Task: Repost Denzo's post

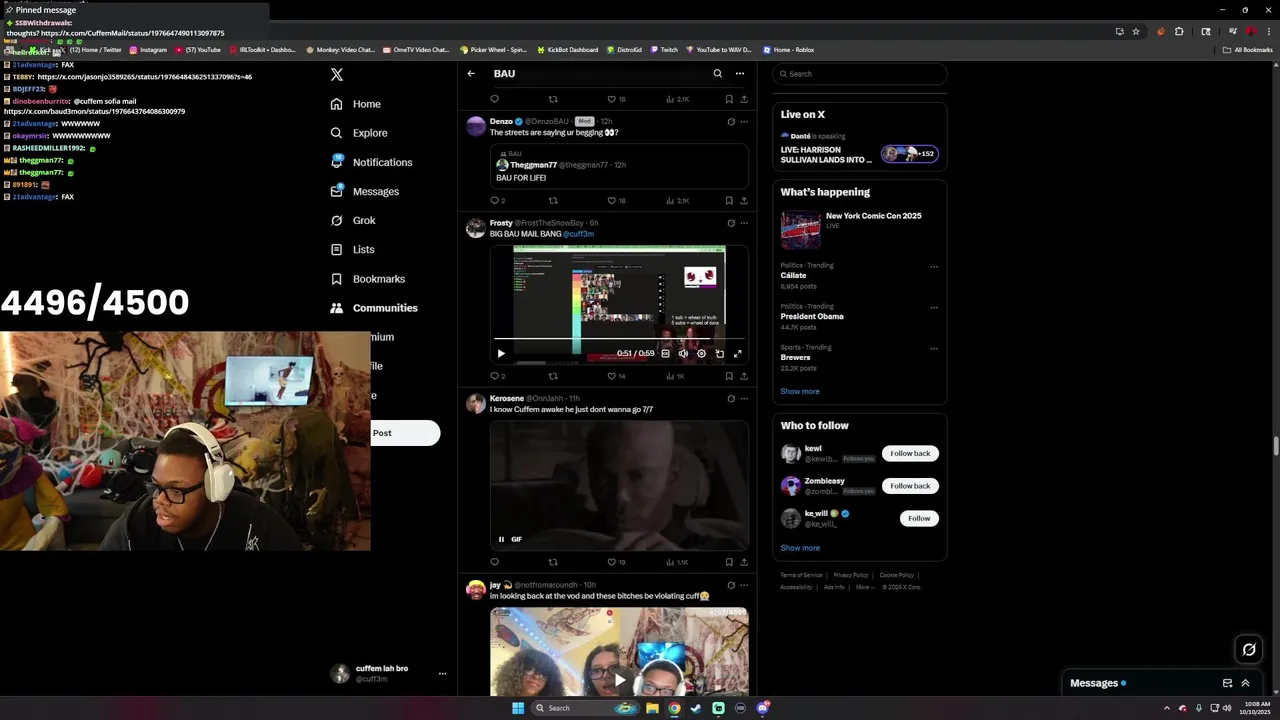Action: point(553,201)
